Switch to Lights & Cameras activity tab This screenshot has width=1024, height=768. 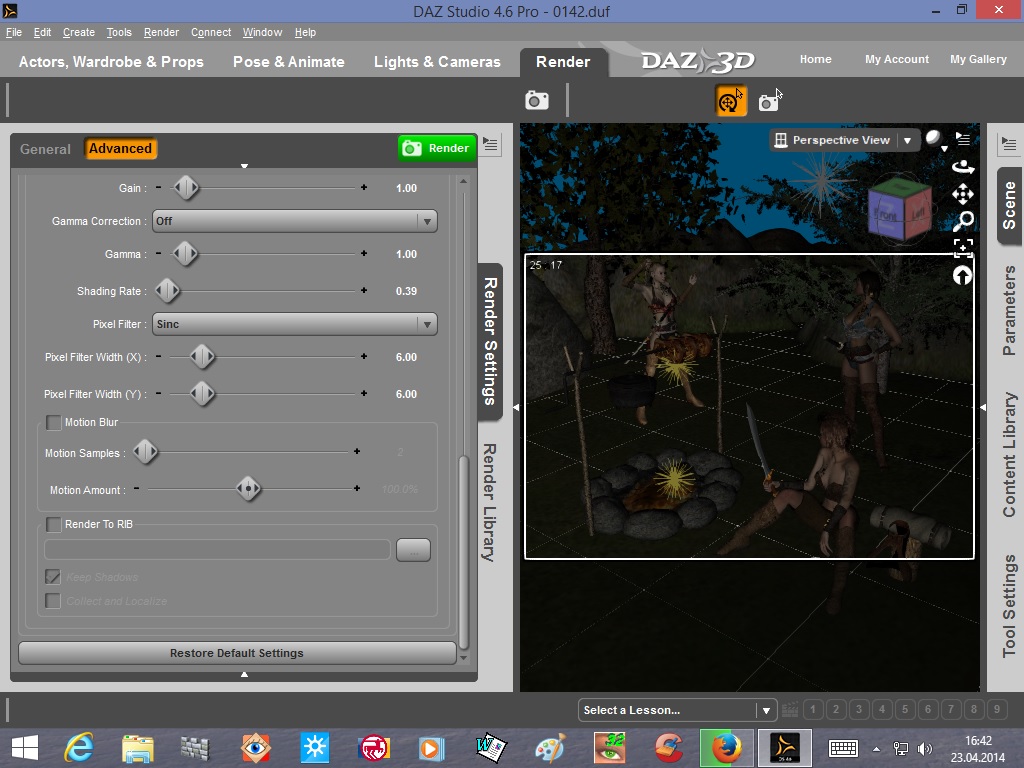(437, 62)
